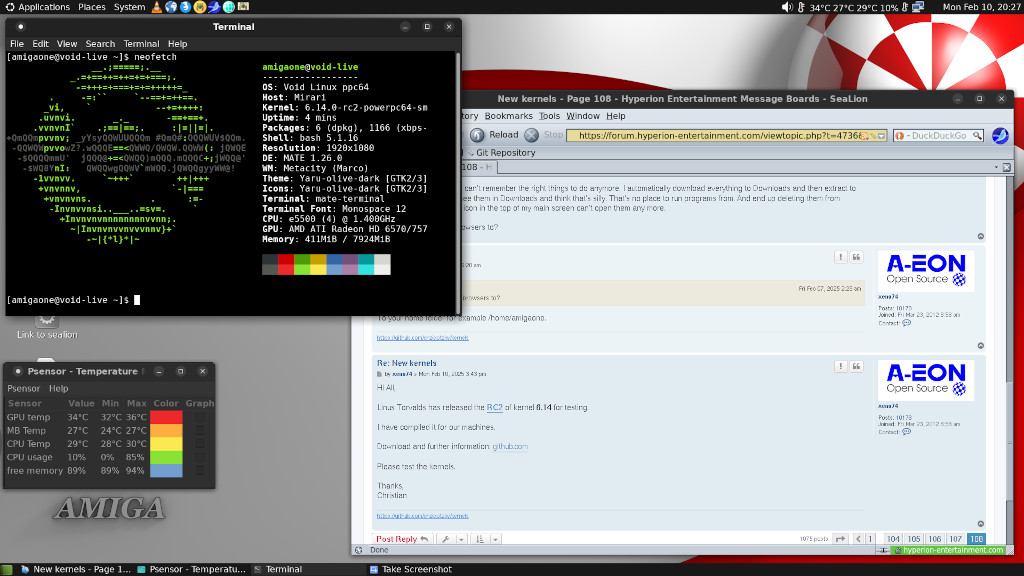Image resolution: width=1024 pixels, height=576 pixels.
Task: Click the report icon on the Re: New kernels post
Action: [x=840, y=366]
